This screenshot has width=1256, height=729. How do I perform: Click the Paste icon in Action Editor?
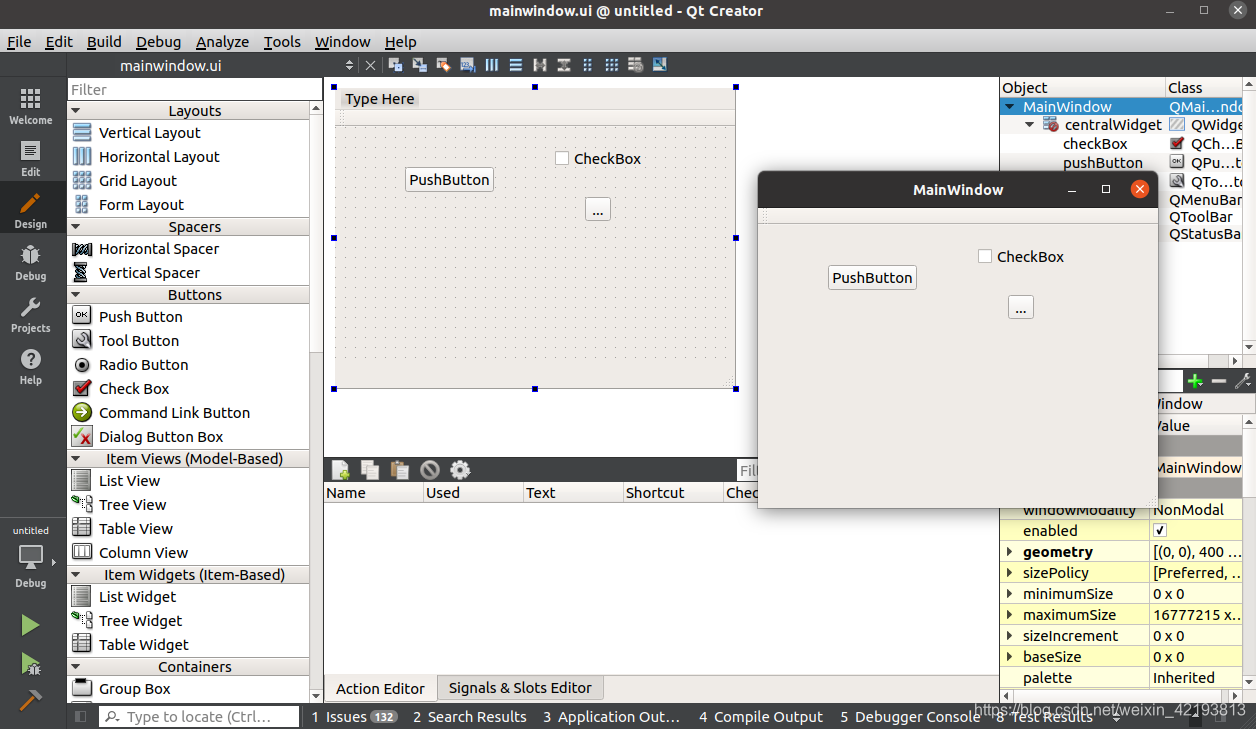click(x=400, y=470)
